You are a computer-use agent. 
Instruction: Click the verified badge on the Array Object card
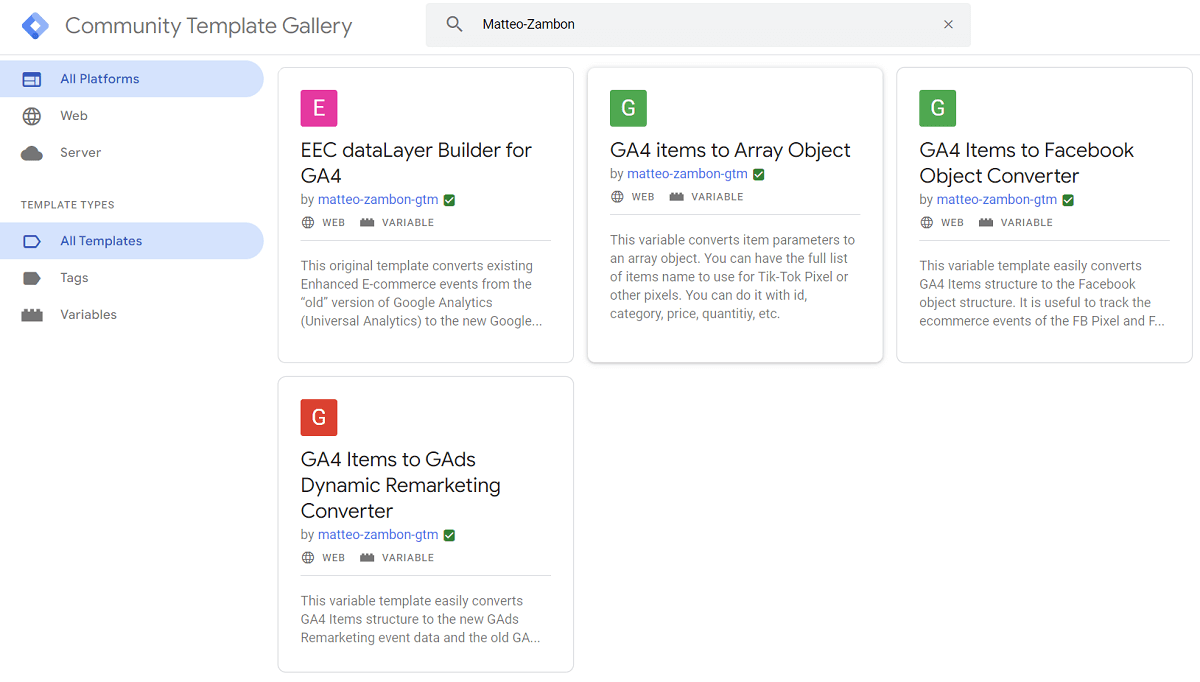[758, 174]
